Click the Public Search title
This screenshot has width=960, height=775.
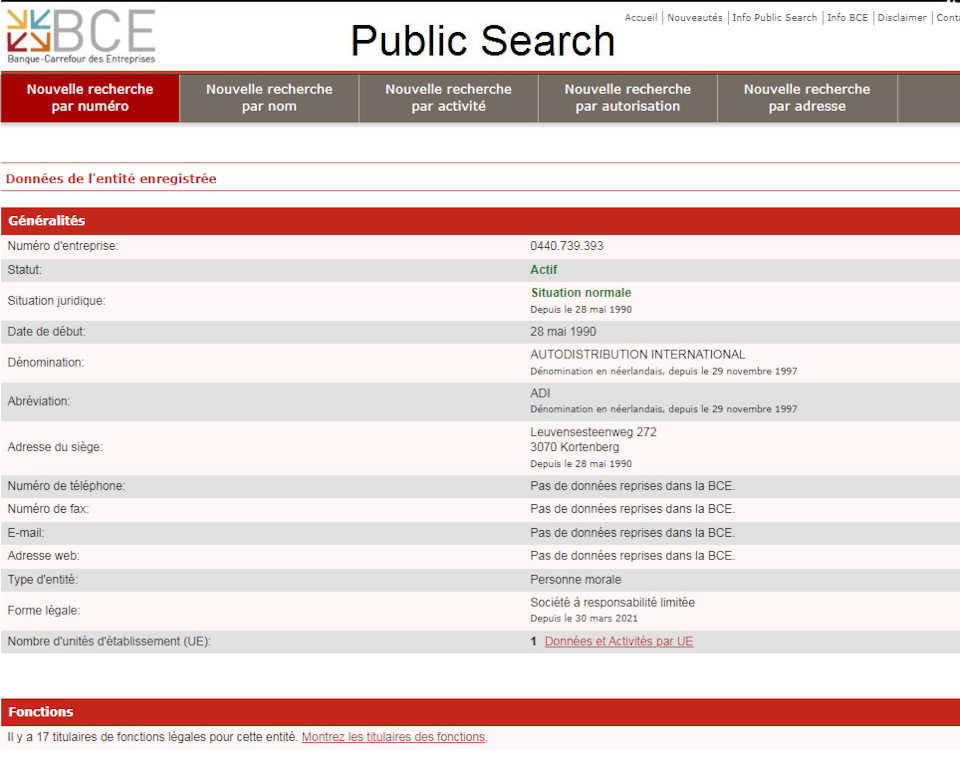482,41
